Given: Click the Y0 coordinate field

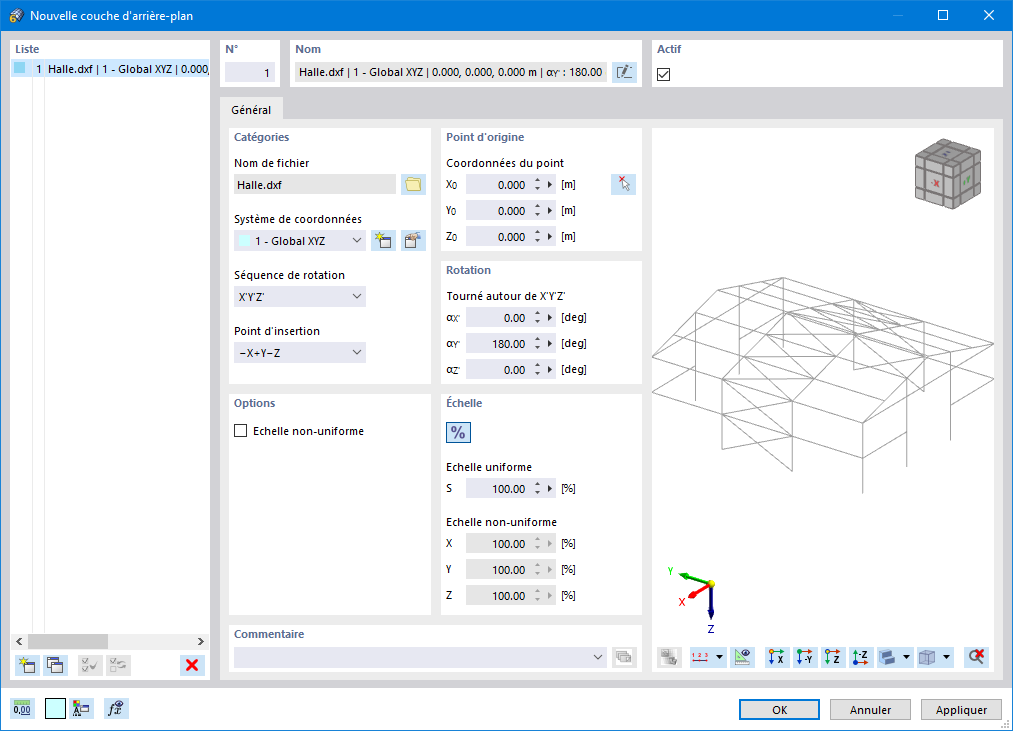Looking at the screenshot, I should (498, 211).
